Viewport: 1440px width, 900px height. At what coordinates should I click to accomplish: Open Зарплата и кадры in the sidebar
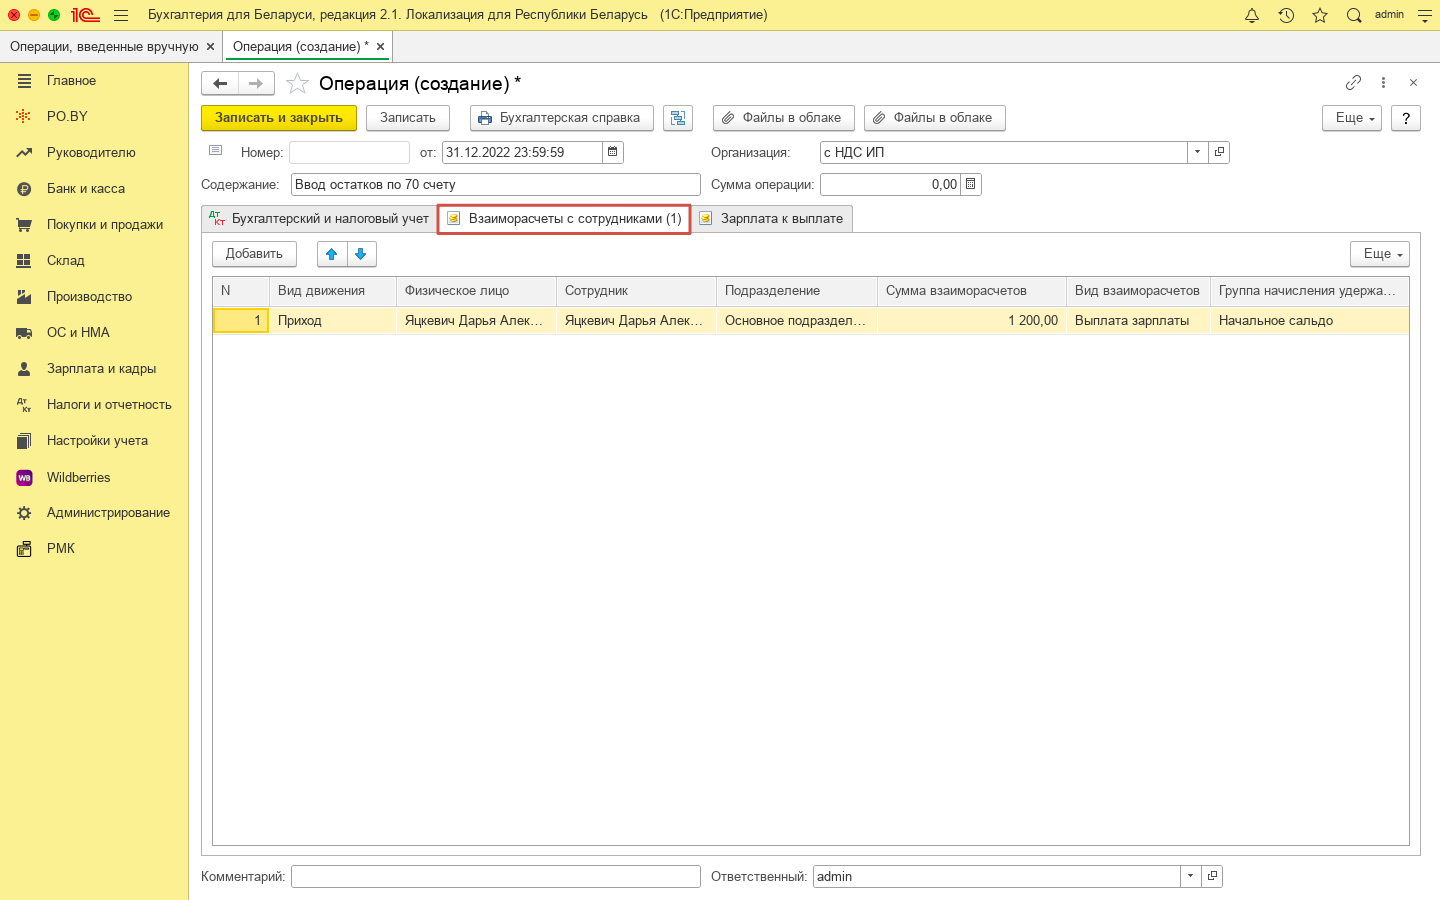pos(101,369)
